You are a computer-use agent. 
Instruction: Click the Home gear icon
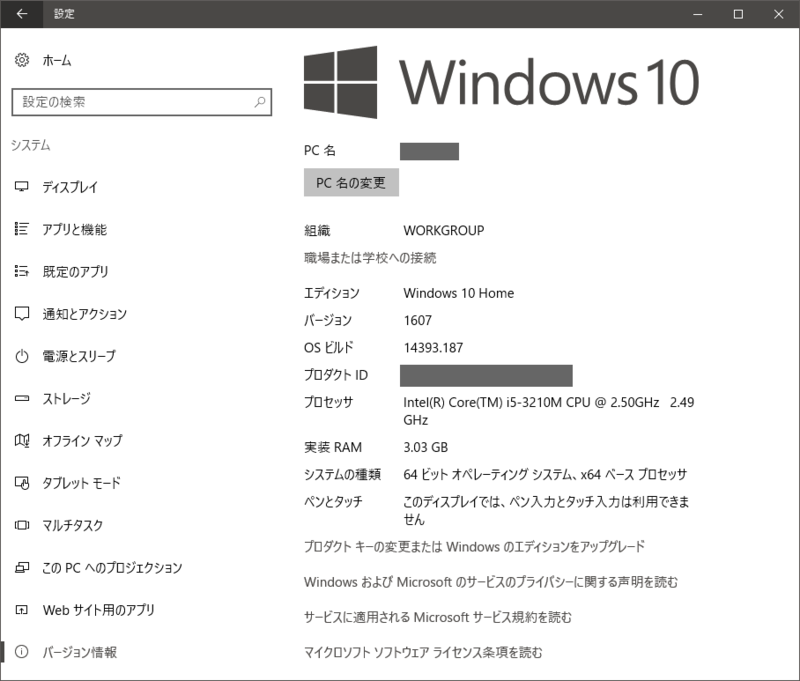[21, 60]
